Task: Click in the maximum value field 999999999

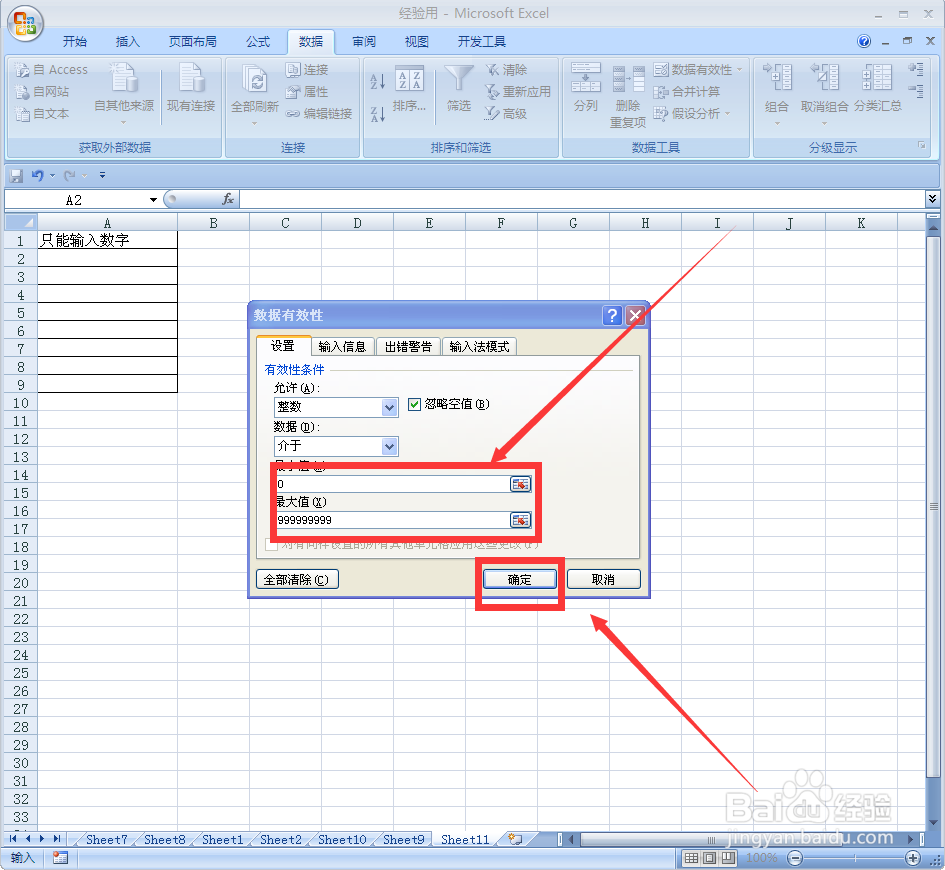Action: pos(392,520)
